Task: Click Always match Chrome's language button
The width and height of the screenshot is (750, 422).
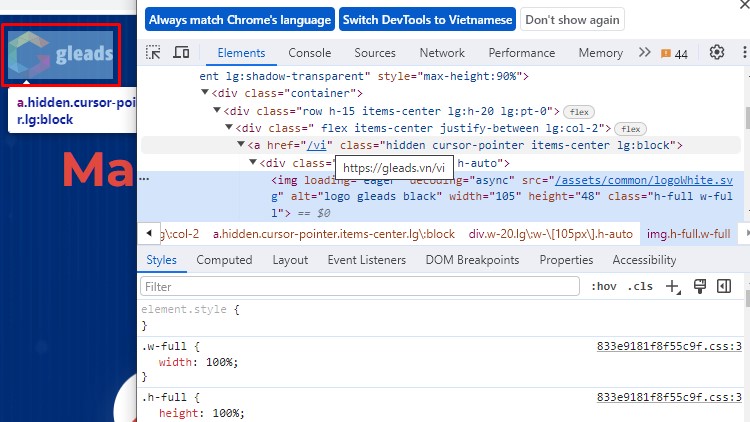Action: click(x=240, y=20)
